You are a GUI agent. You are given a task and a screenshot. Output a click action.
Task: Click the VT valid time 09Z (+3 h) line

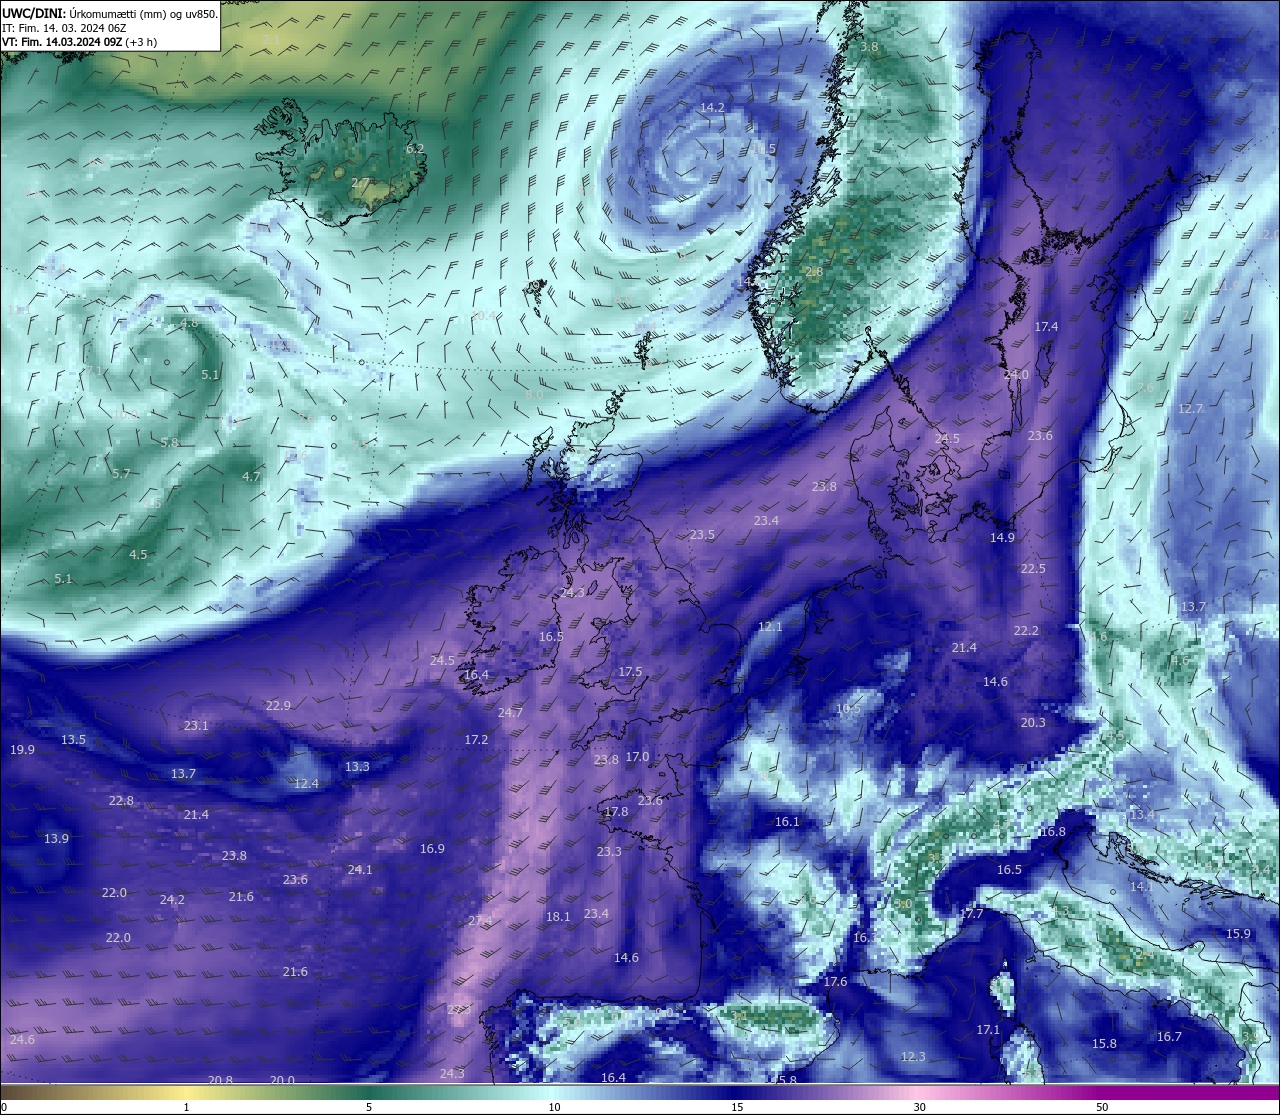pyautogui.click(x=79, y=42)
